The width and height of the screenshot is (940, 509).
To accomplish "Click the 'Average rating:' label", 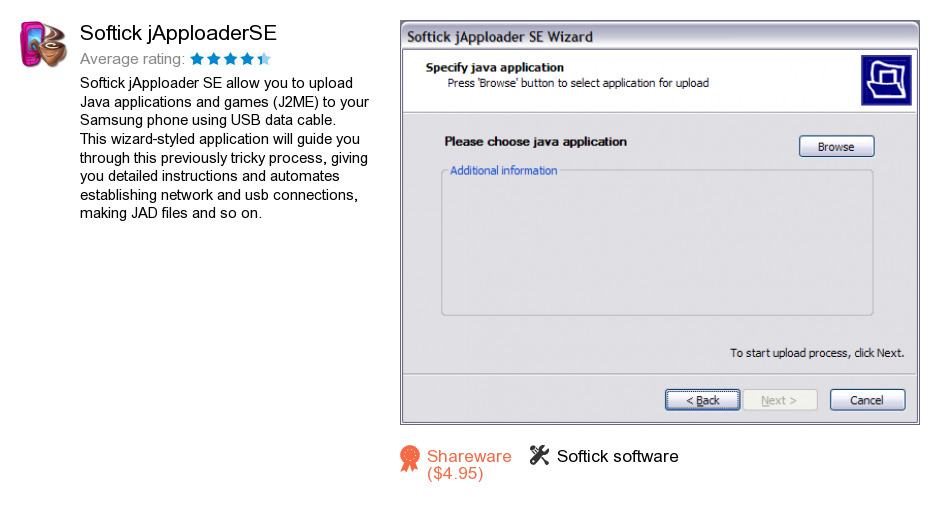I will (132, 59).
